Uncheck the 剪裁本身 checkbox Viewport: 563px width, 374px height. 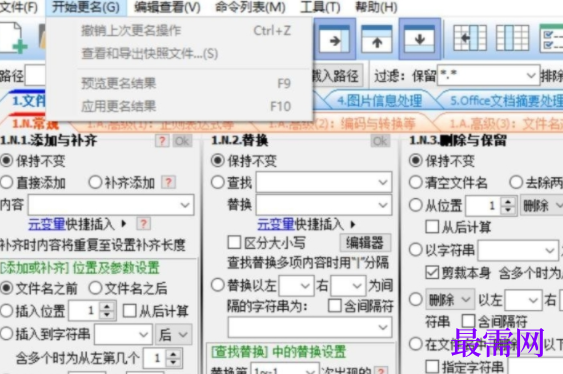[x=432, y=273]
